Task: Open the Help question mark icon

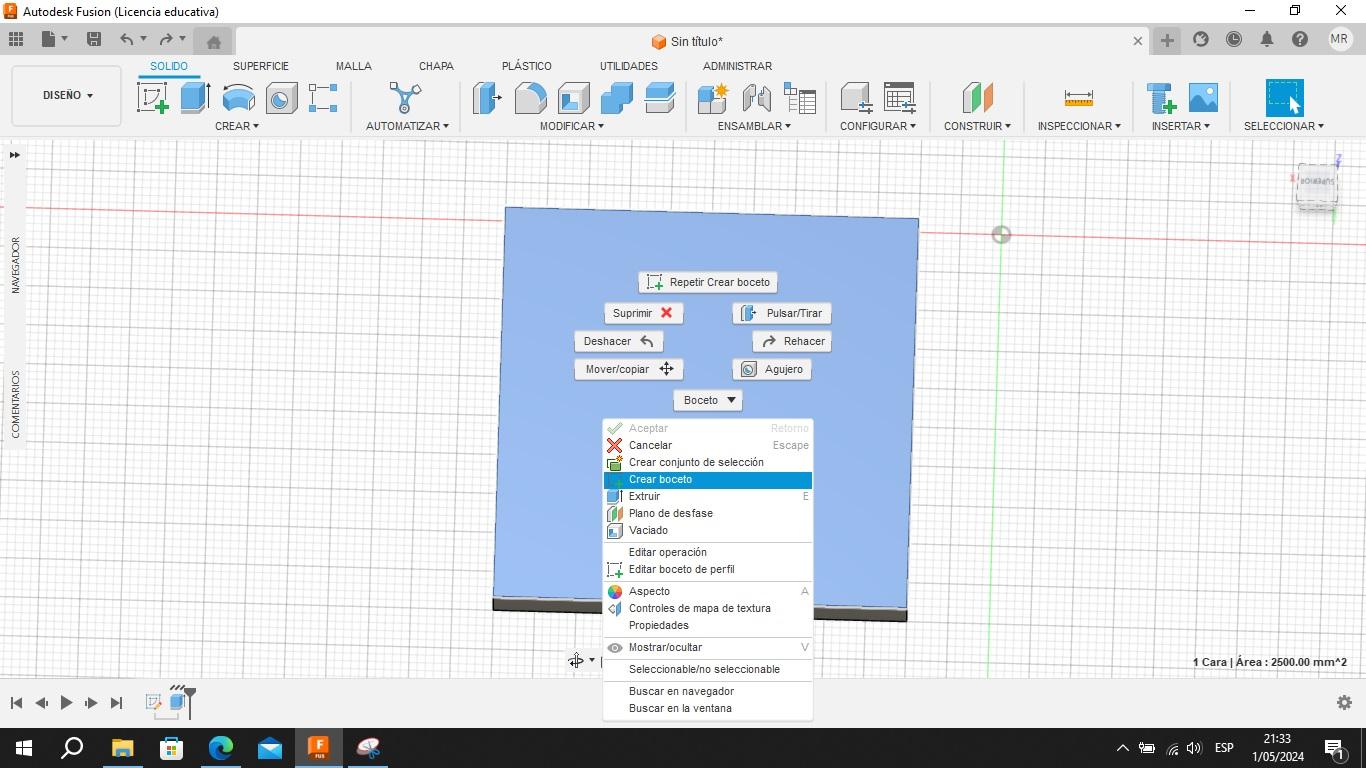Action: [1300, 39]
